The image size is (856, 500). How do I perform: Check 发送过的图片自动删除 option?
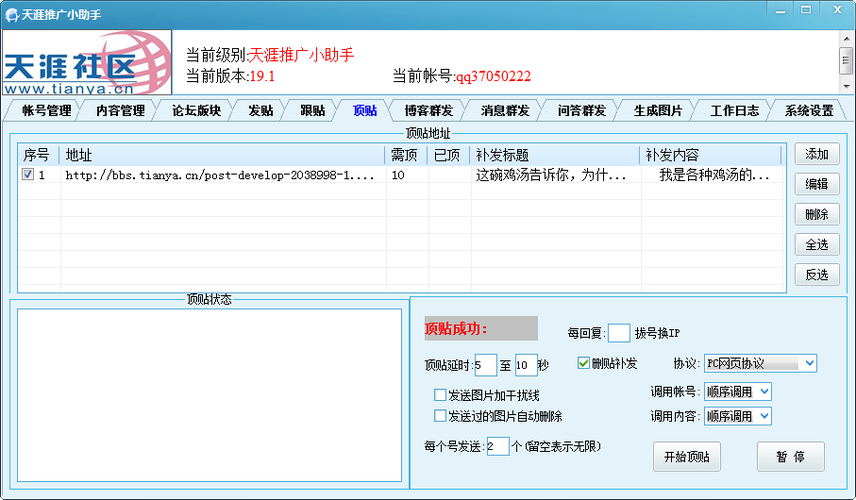(440, 415)
